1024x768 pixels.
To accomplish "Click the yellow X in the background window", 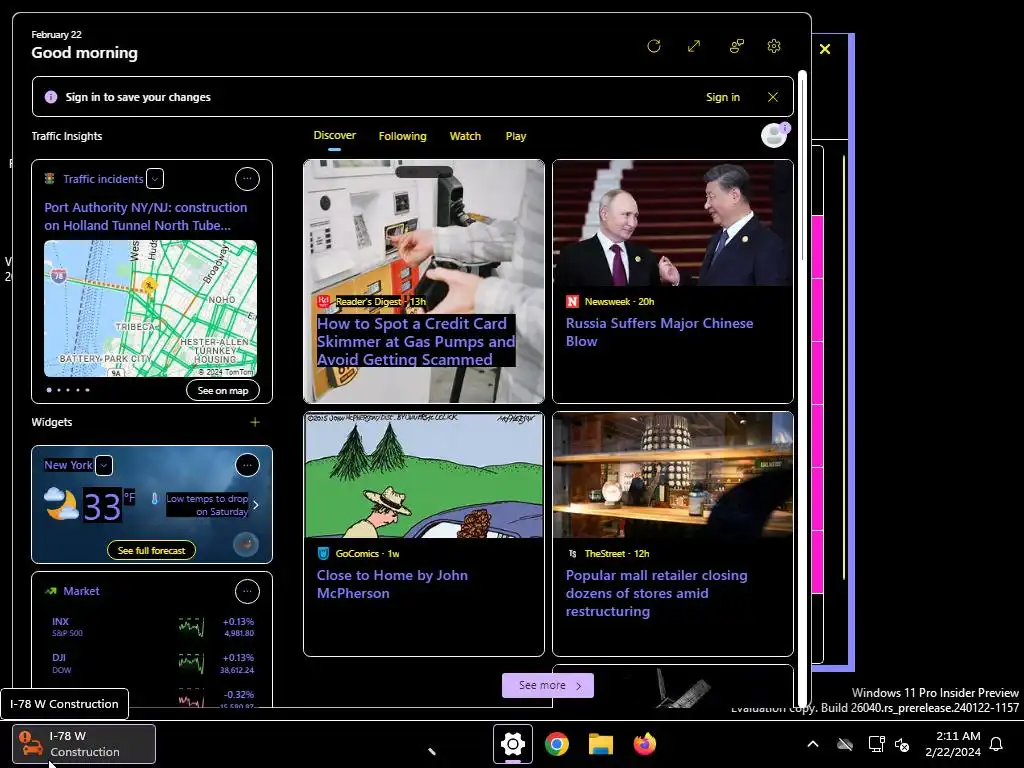I will (x=825, y=49).
